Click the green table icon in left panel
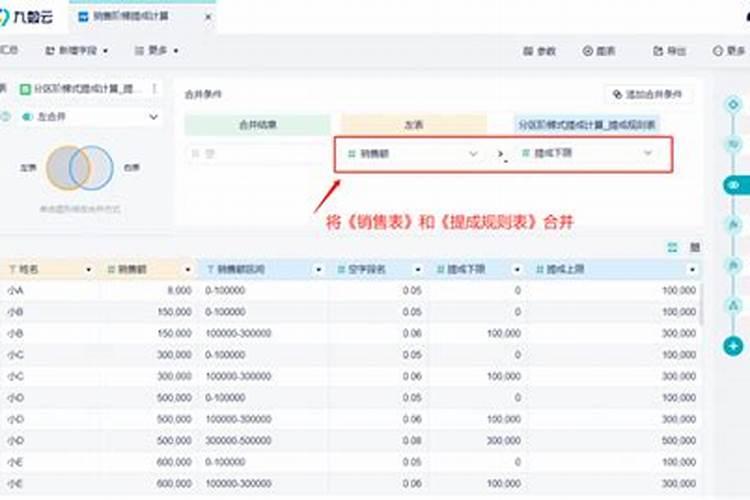750x500 pixels. click(x=25, y=89)
